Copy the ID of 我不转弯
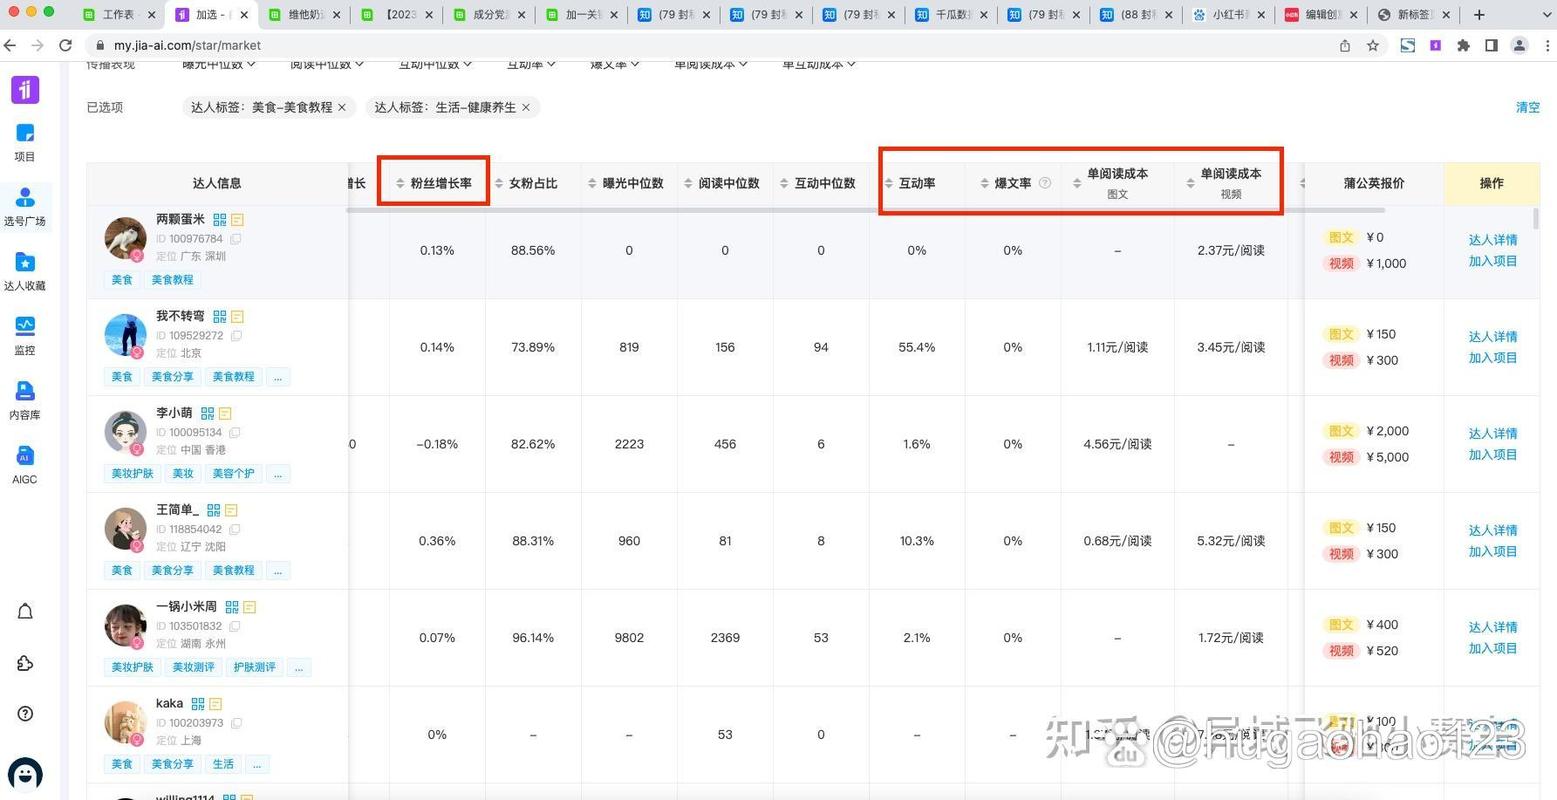The image size is (1557, 800). point(236,336)
